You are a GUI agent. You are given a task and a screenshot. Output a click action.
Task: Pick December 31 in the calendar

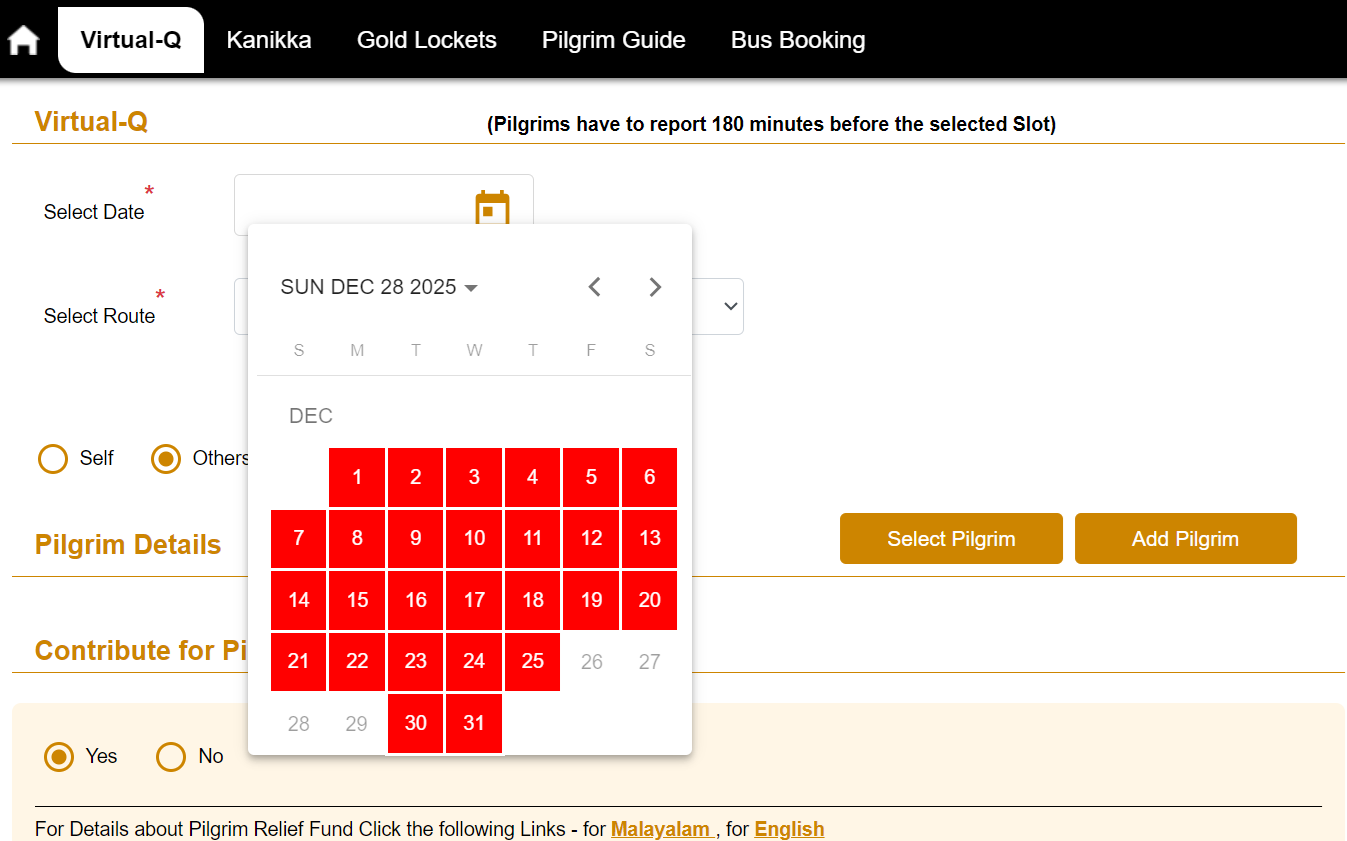(x=474, y=723)
